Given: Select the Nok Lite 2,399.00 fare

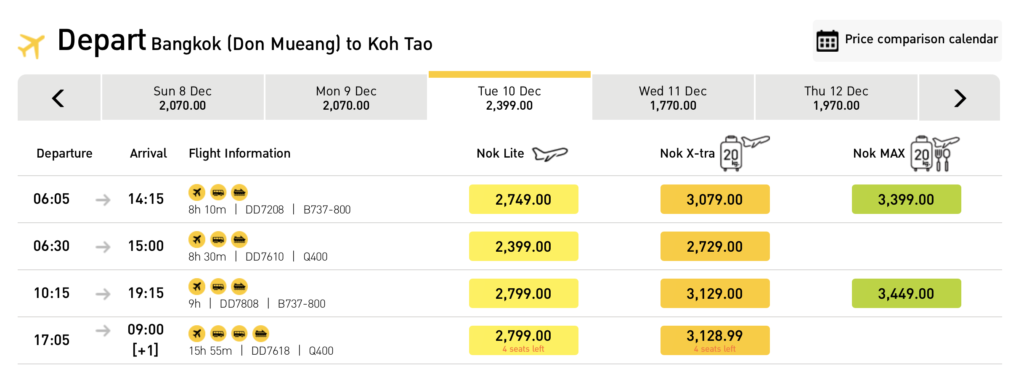Looking at the screenshot, I should coord(523,247).
